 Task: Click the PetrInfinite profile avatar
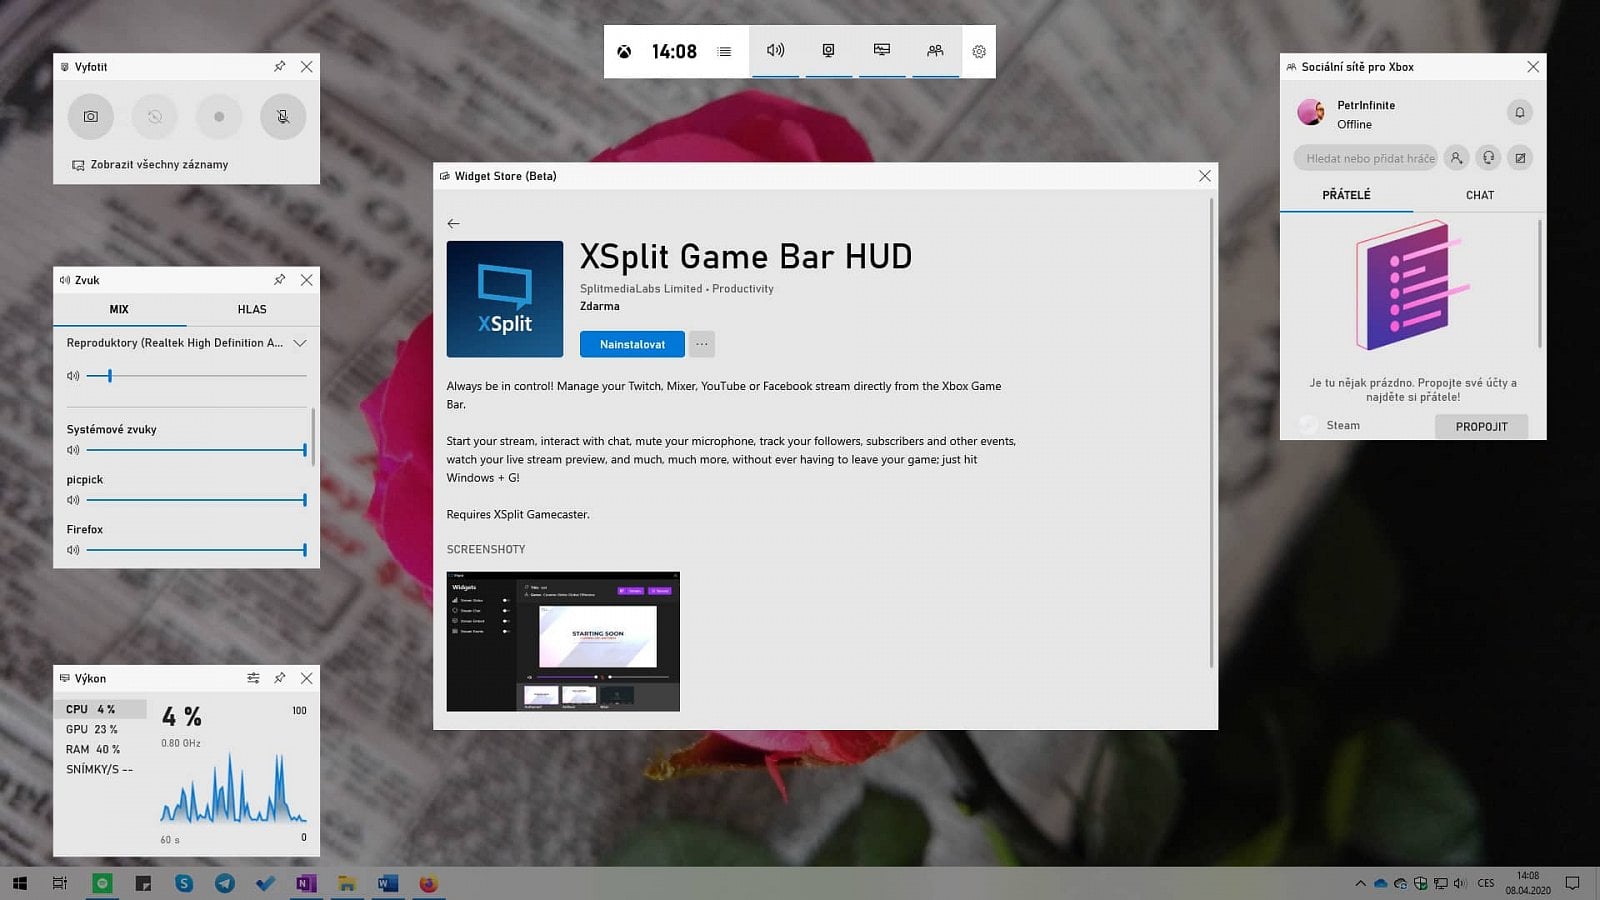(1311, 112)
